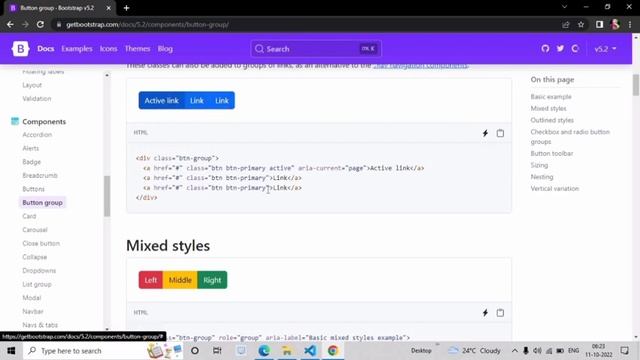Click the Active link button
The height and width of the screenshot is (360, 640).
point(162,100)
